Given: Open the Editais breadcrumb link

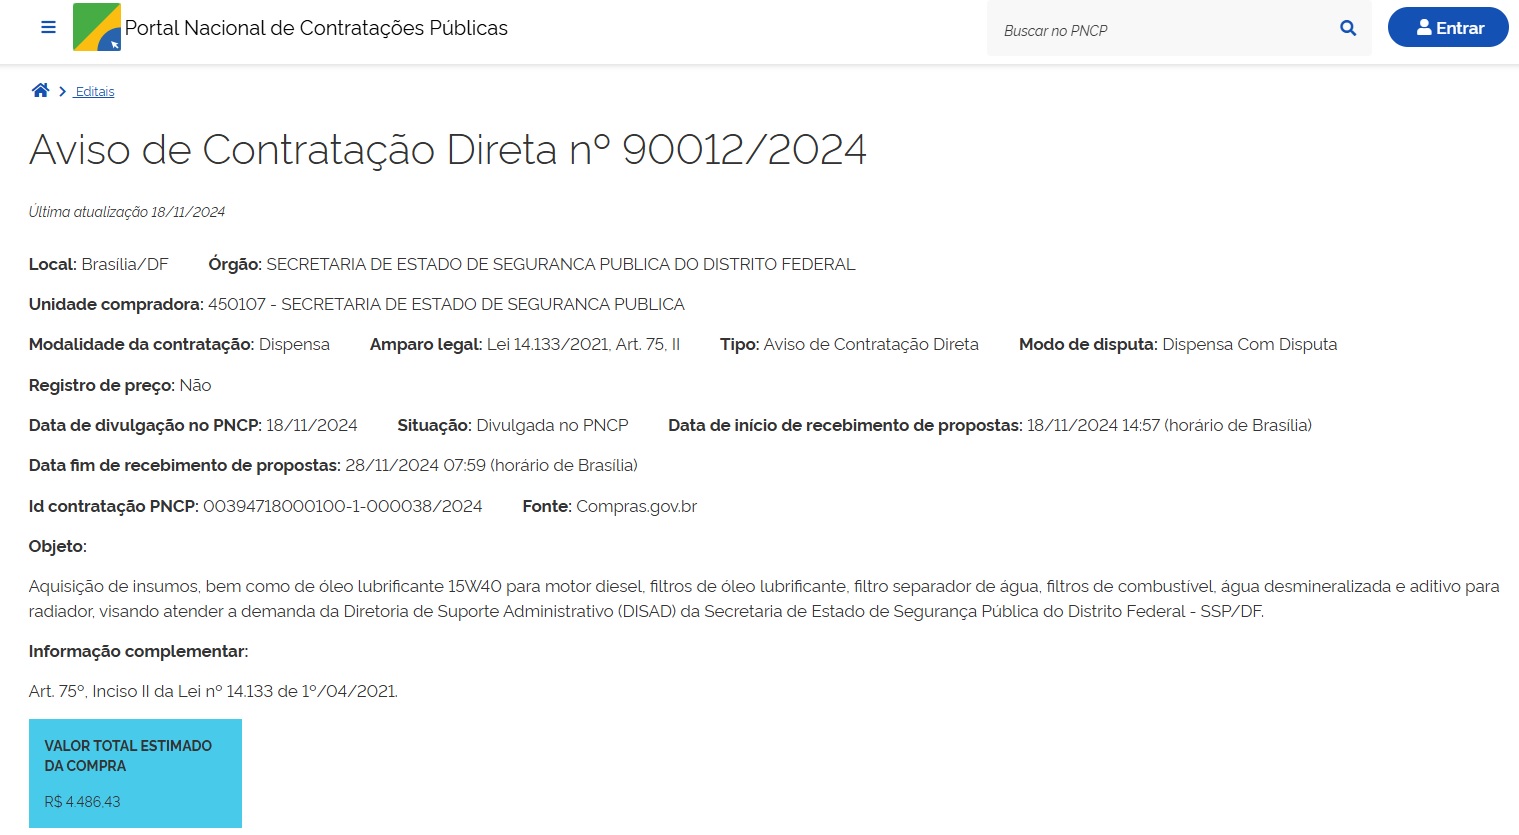Looking at the screenshot, I should (x=95, y=92).
